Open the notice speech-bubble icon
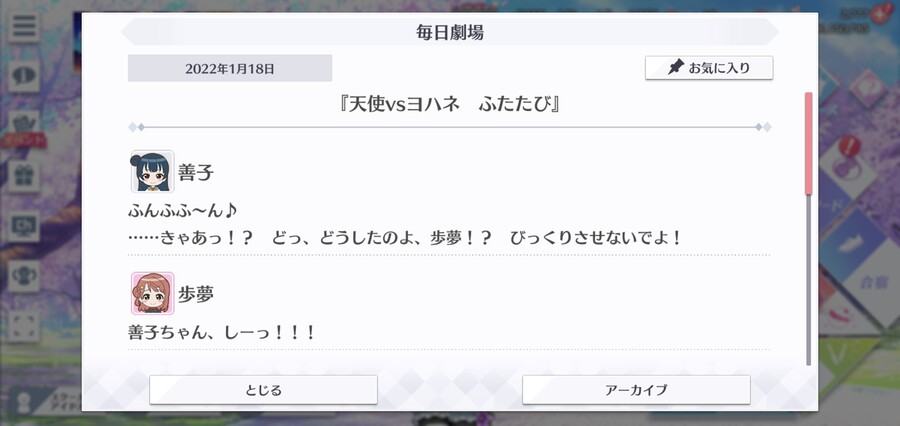Viewport: 900px width, 426px height. pos(24,75)
